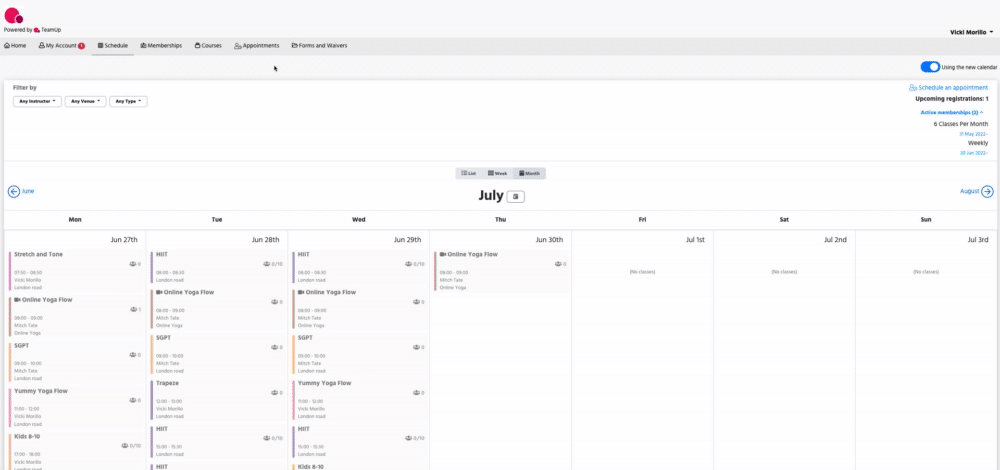
Task: Click the pink color bar on Yummy Yoga Flow Monday
Action: tap(10, 399)
